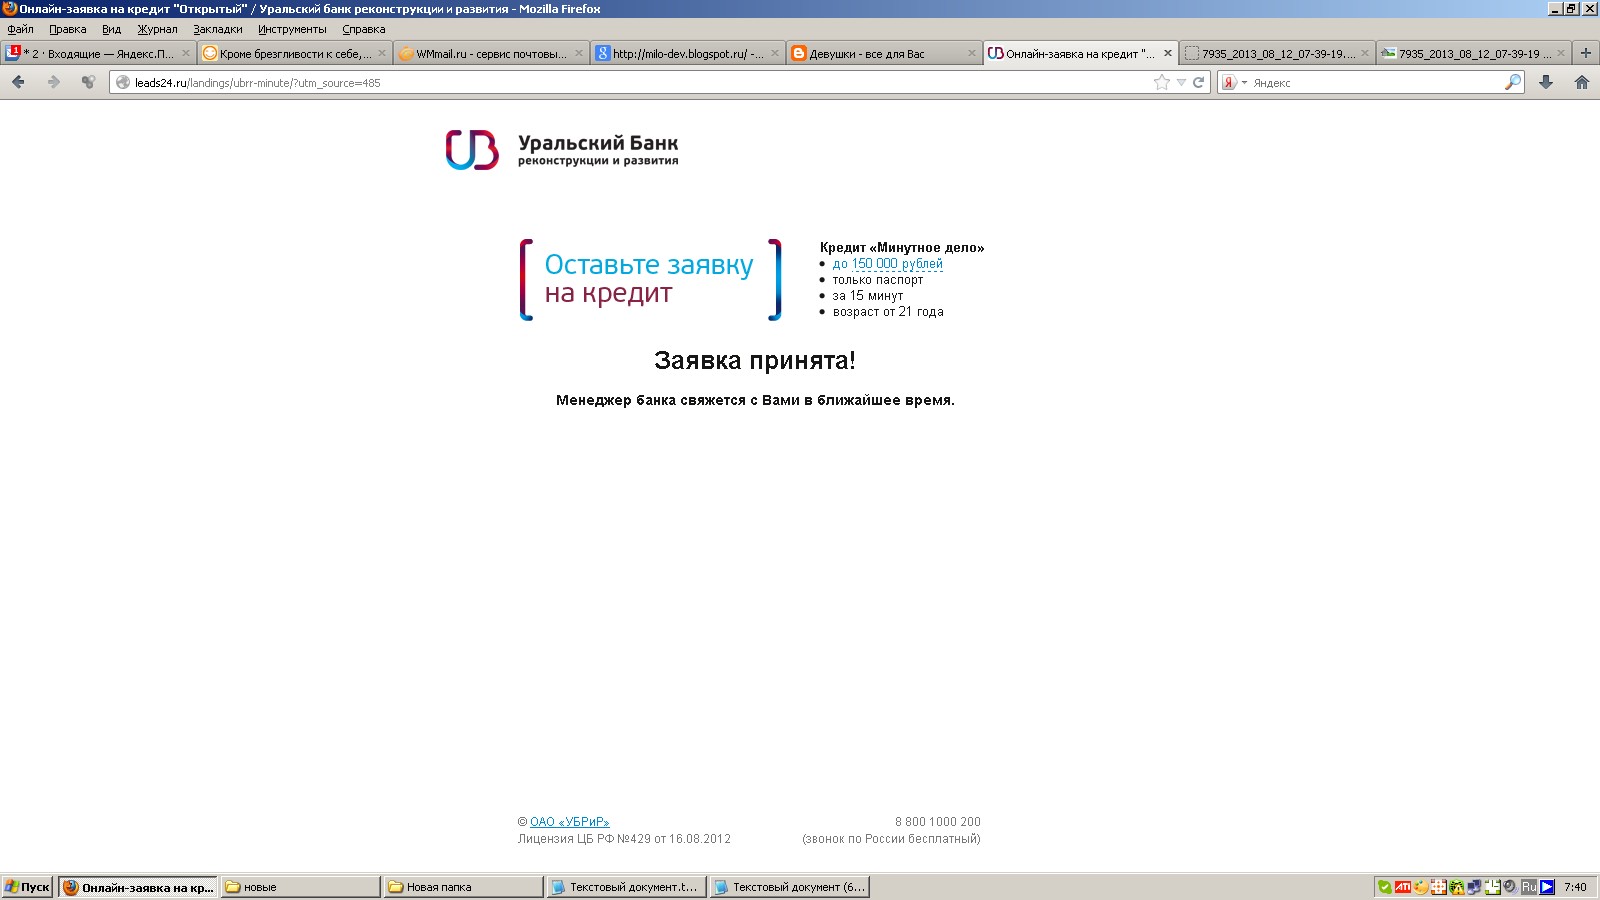Viewport: 1600px width, 900px height.
Task: Open the URL history dropdown arrow
Action: pyautogui.click(x=1181, y=82)
